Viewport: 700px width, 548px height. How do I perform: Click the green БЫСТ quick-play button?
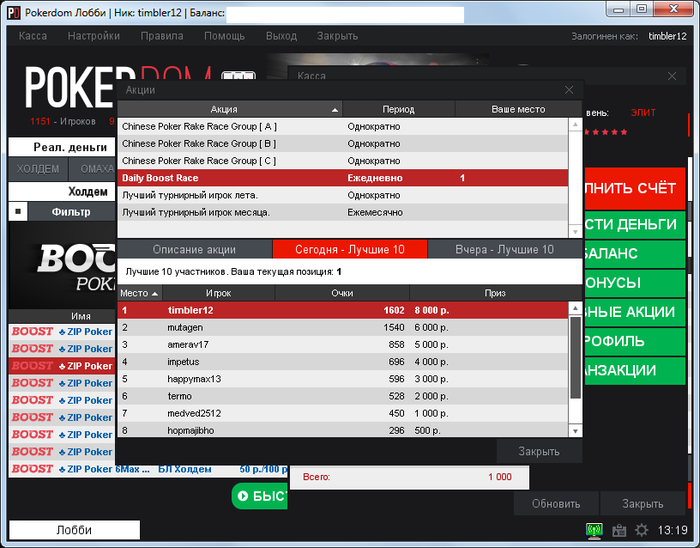259,496
